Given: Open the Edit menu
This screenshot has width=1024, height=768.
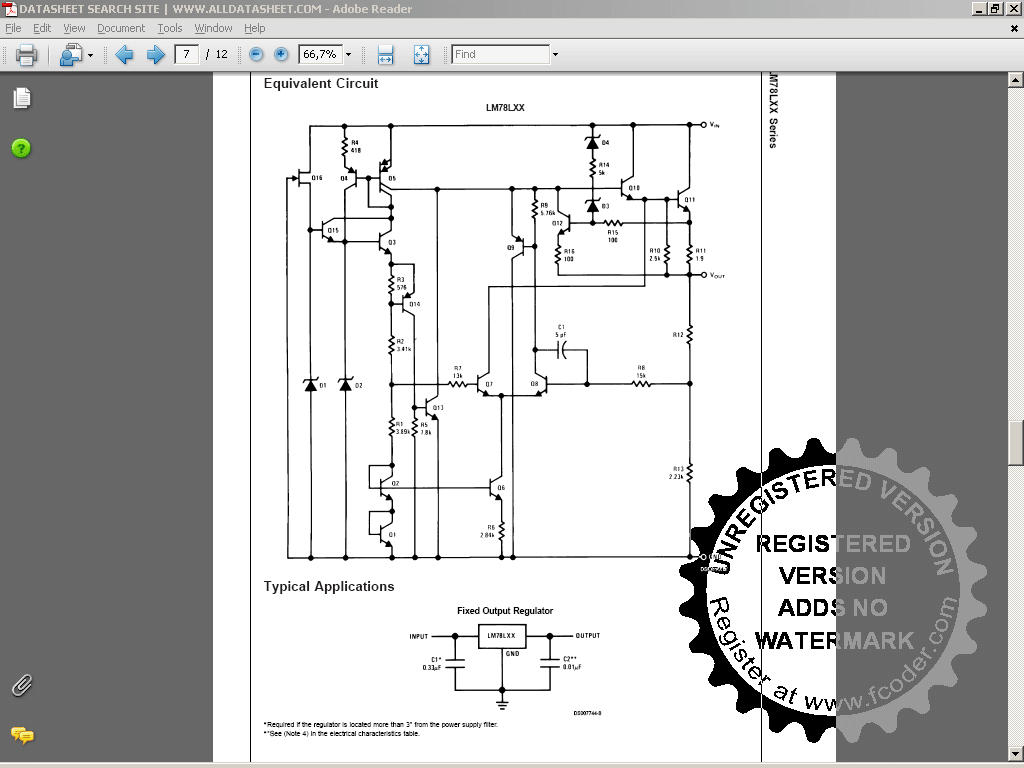Looking at the screenshot, I should [x=42, y=28].
